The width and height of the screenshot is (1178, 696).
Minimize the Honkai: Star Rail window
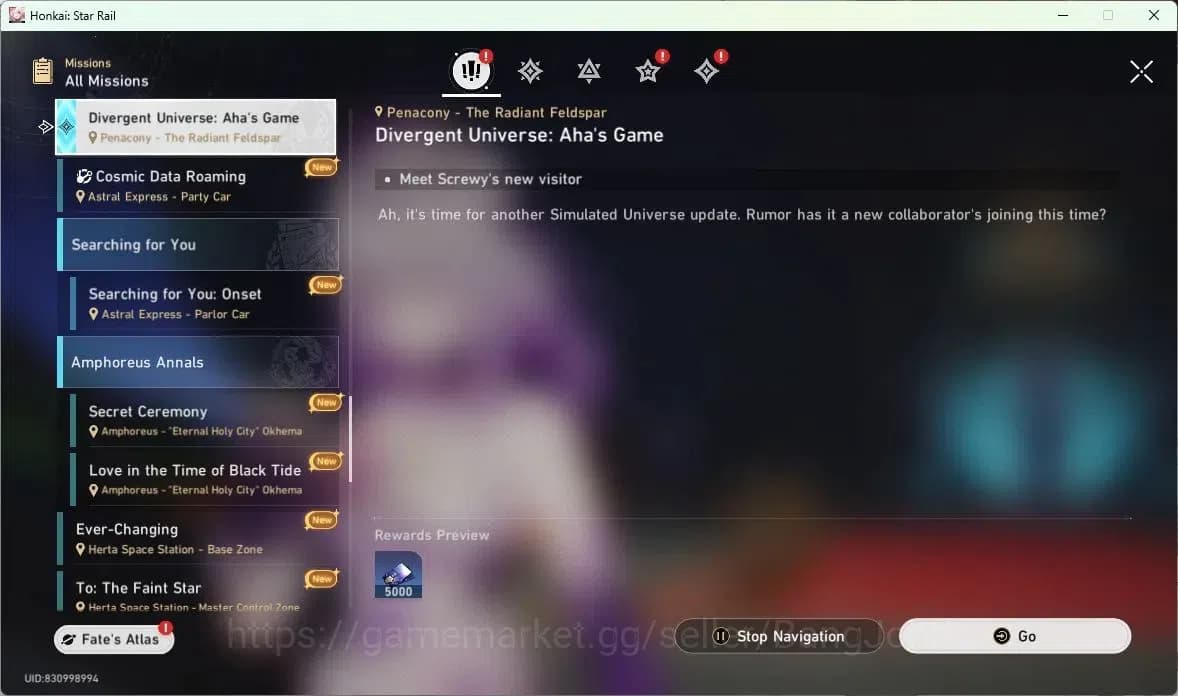[x=1062, y=15]
